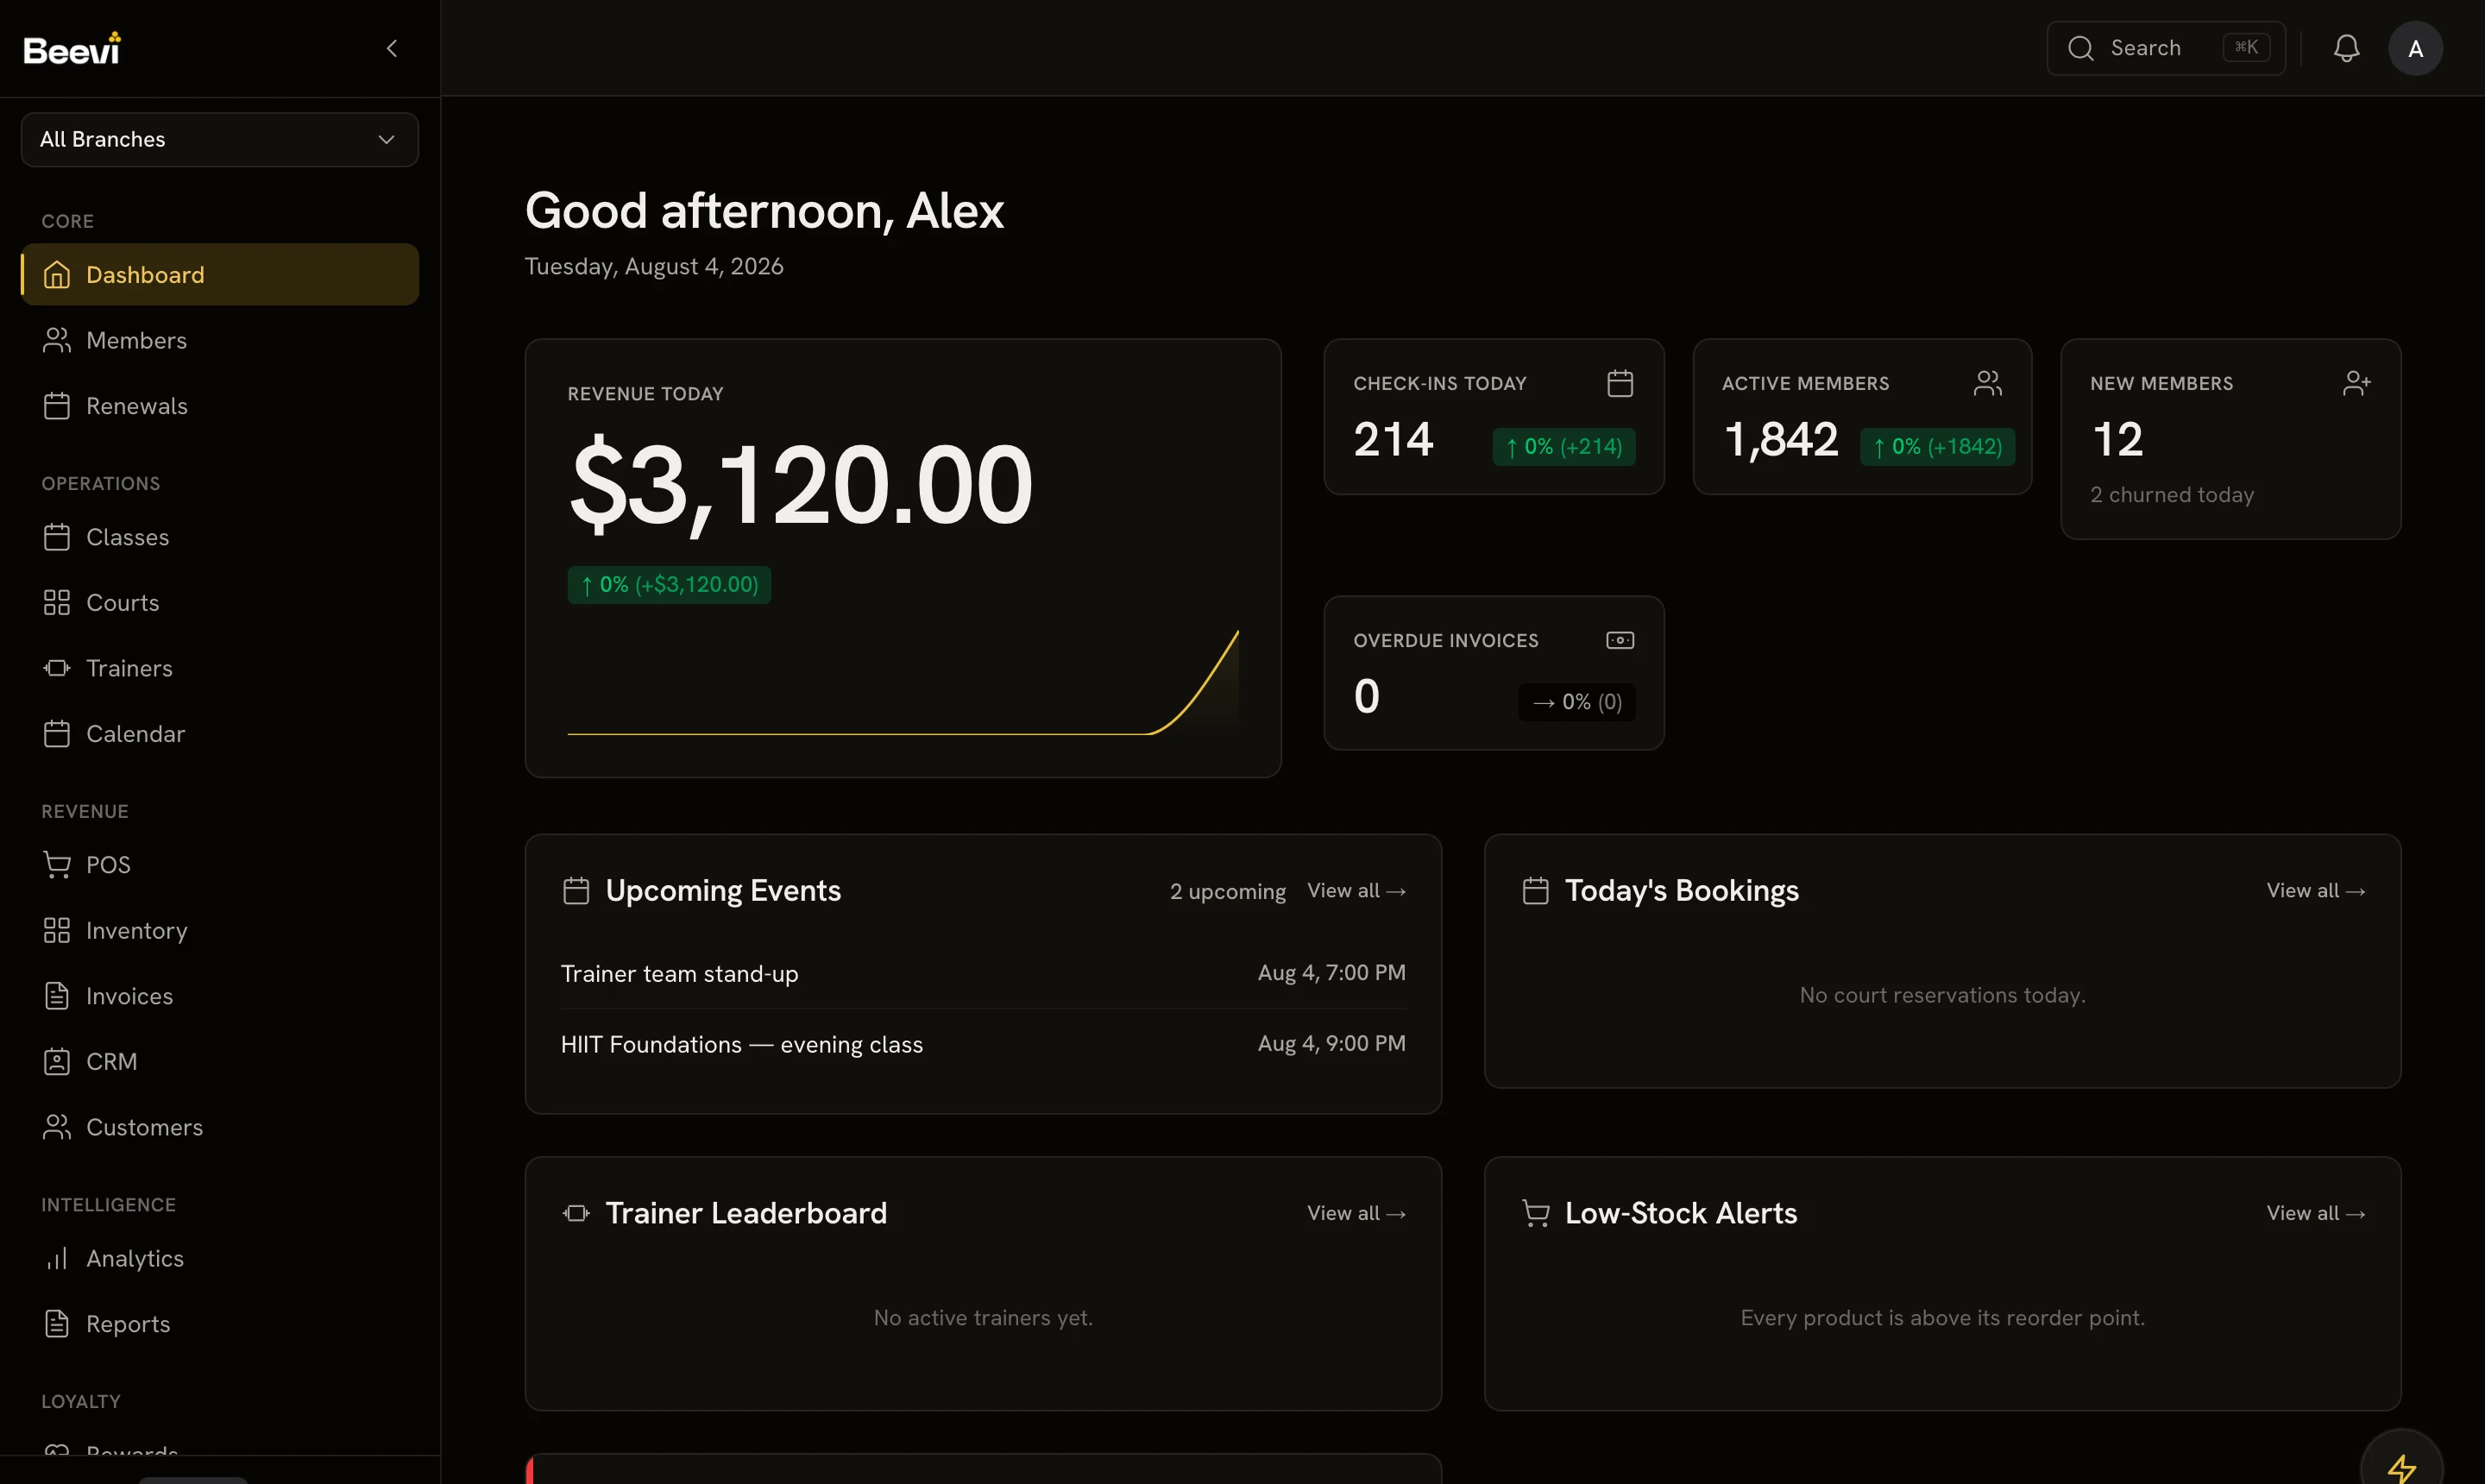Click the Low-Stock Alerts cart icon
2485x1484 pixels.
tap(1535, 1213)
